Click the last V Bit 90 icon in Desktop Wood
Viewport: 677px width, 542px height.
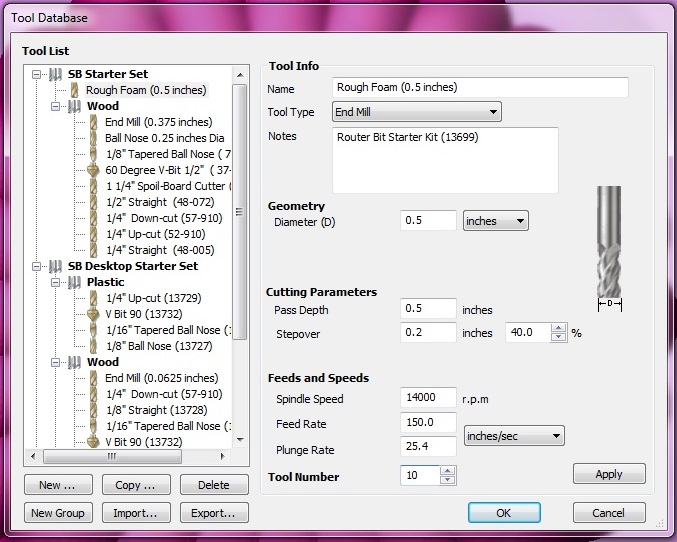(93, 442)
